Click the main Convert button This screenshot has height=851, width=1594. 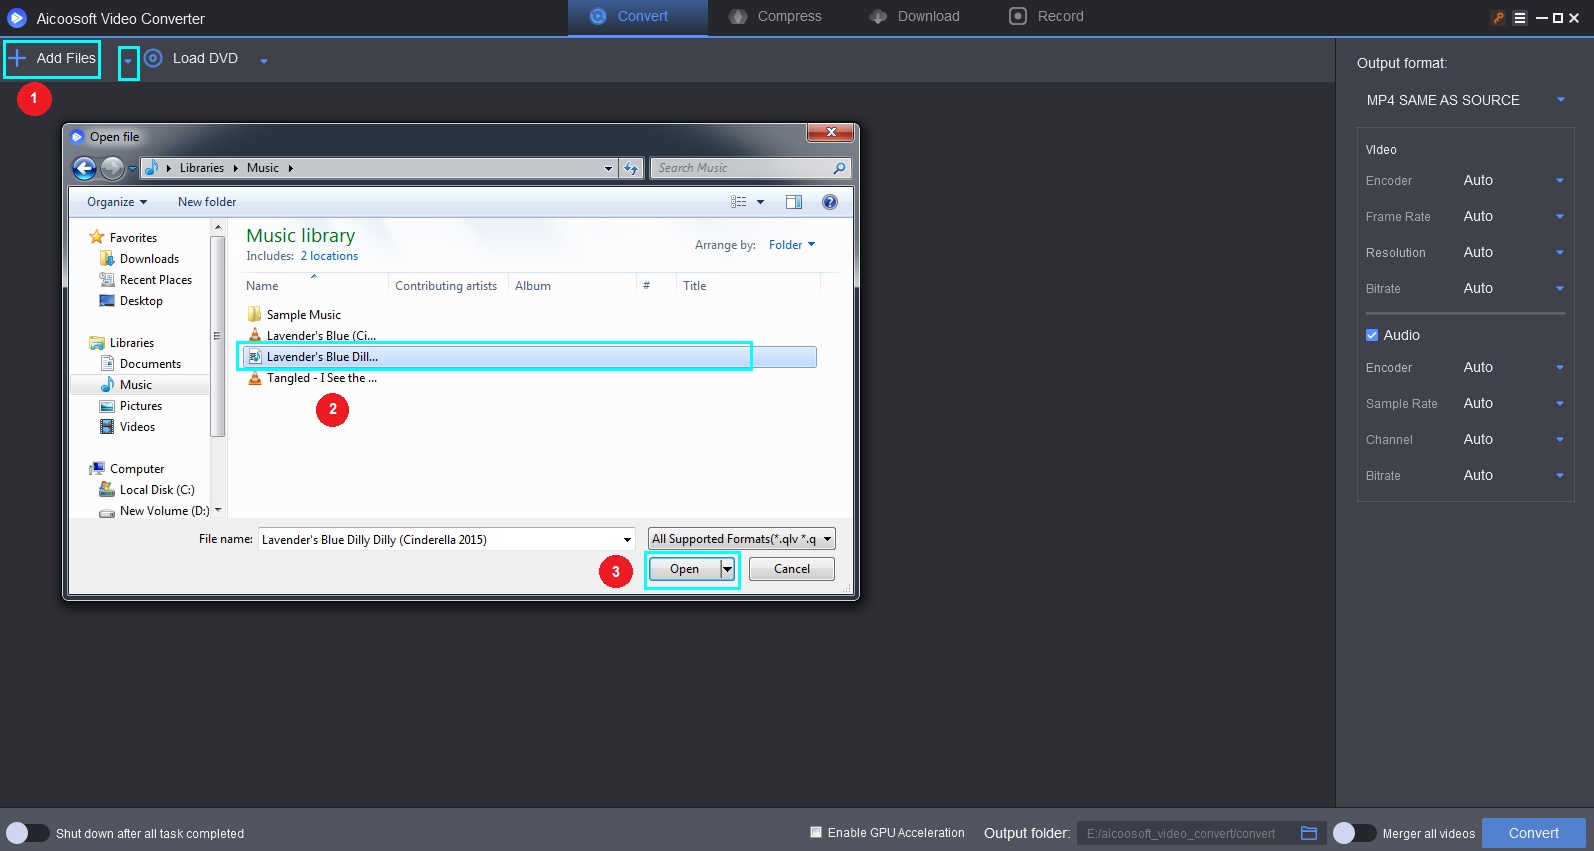coord(1533,833)
